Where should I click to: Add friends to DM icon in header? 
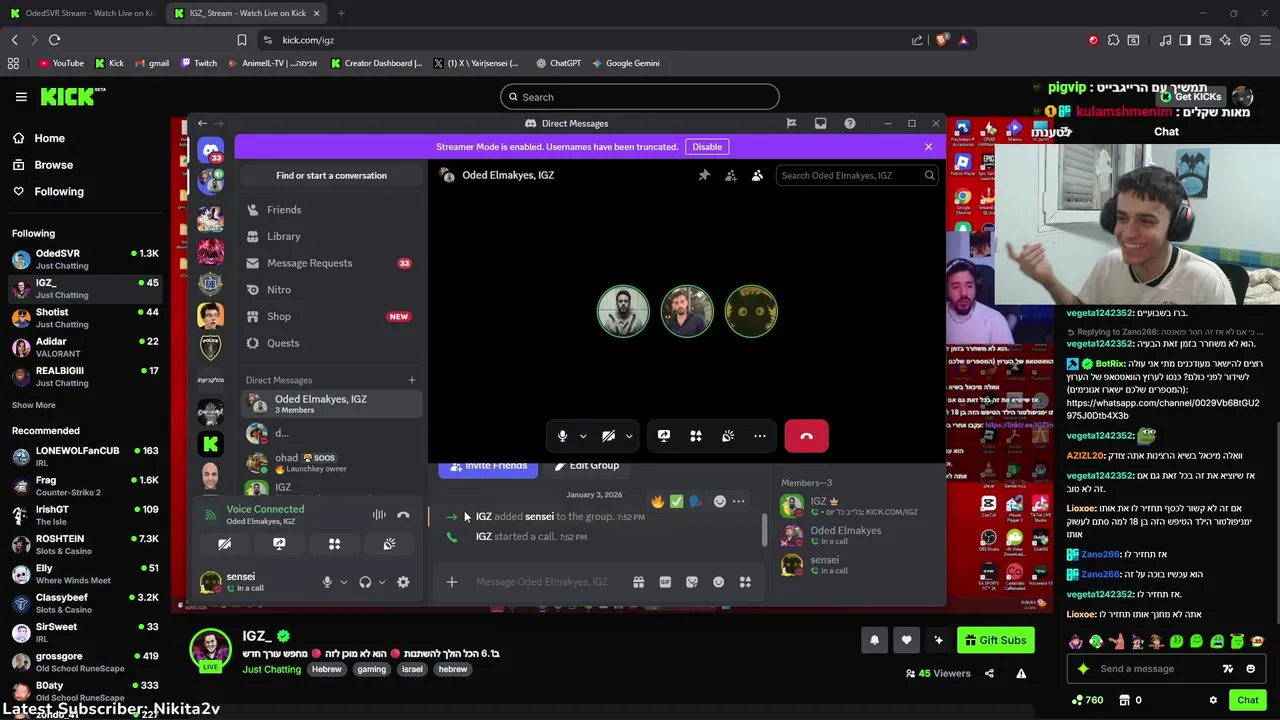point(731,175)
